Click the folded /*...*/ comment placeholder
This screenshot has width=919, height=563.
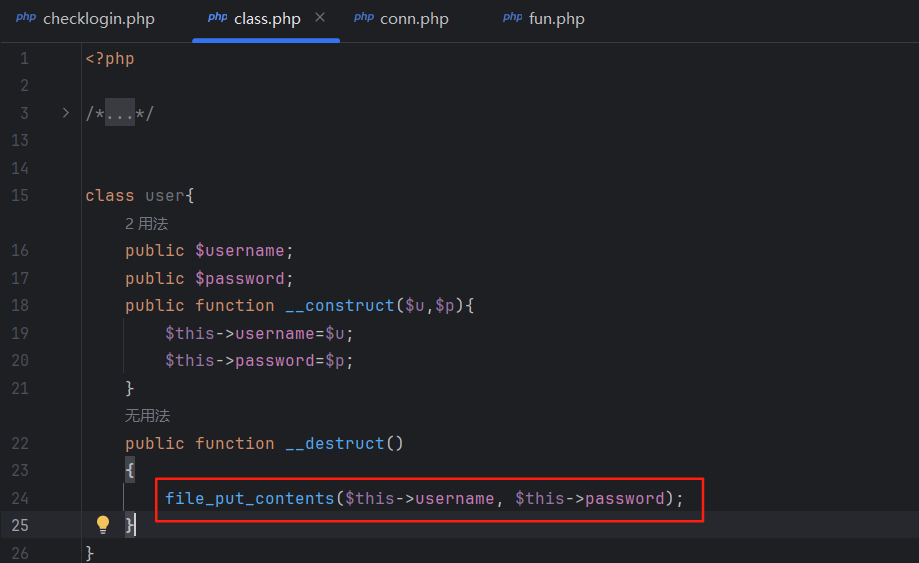tap(120, 113)
